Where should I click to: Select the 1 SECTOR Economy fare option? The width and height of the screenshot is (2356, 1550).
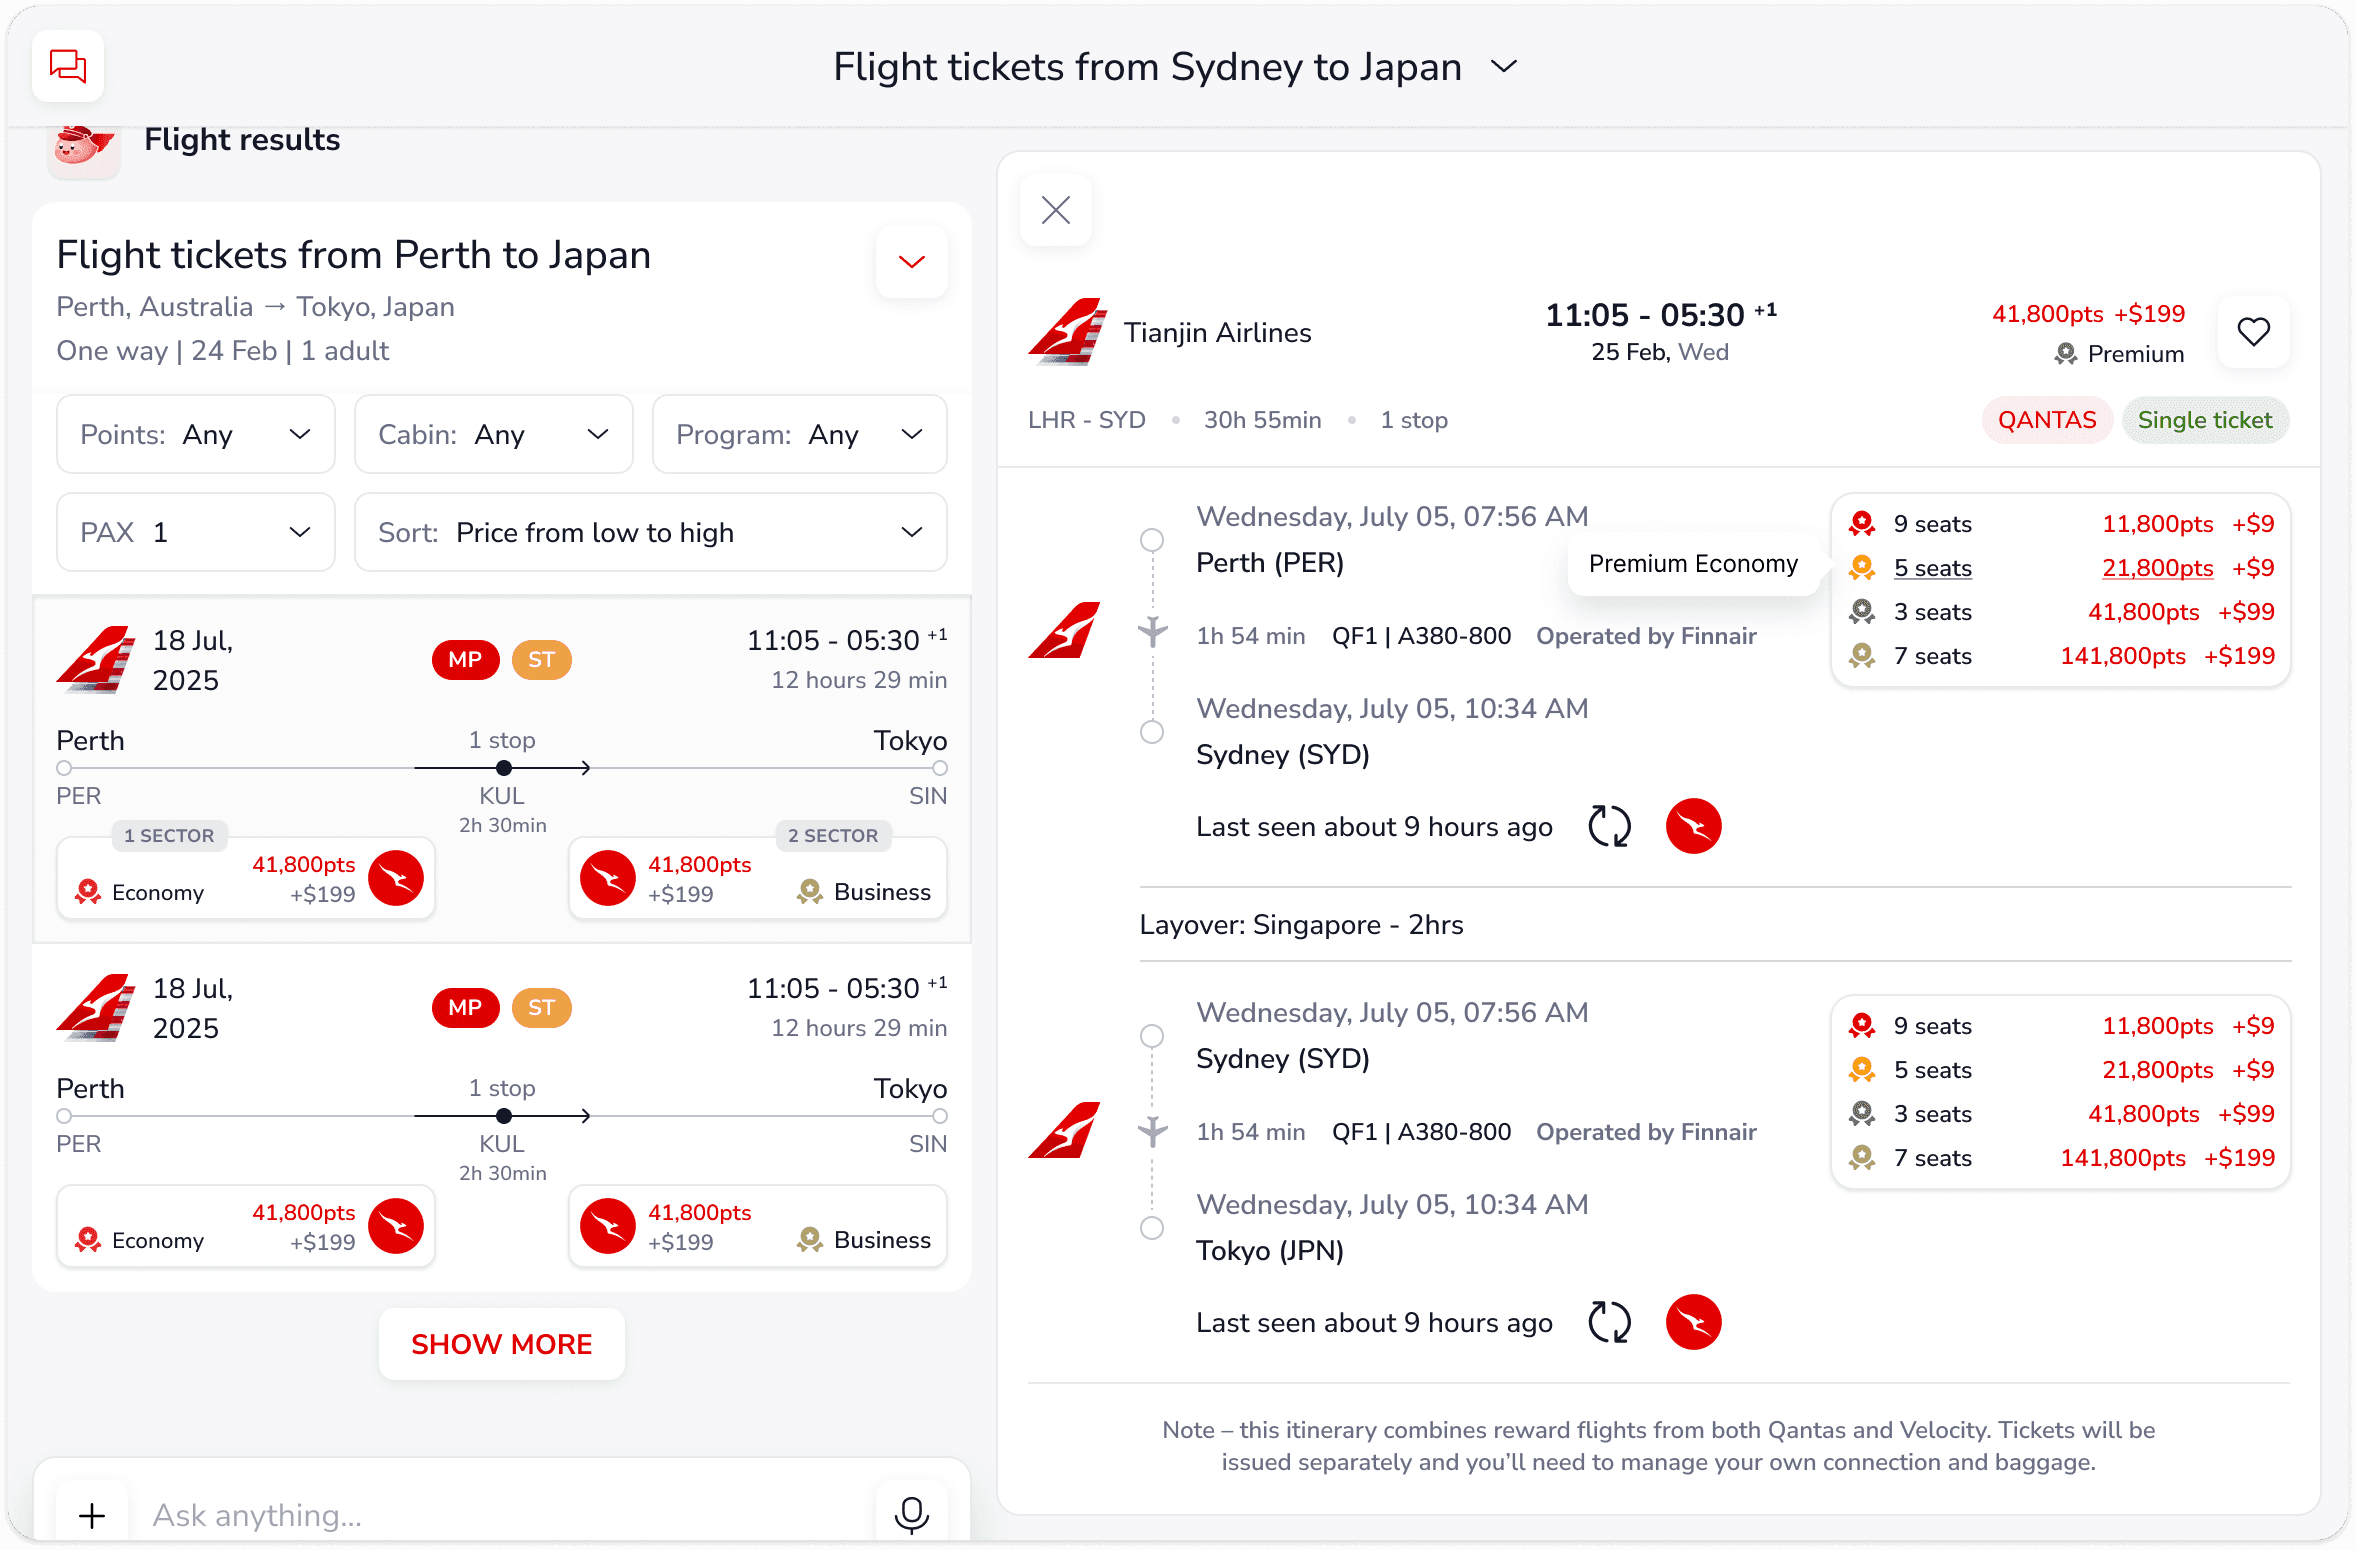point(246,878)
